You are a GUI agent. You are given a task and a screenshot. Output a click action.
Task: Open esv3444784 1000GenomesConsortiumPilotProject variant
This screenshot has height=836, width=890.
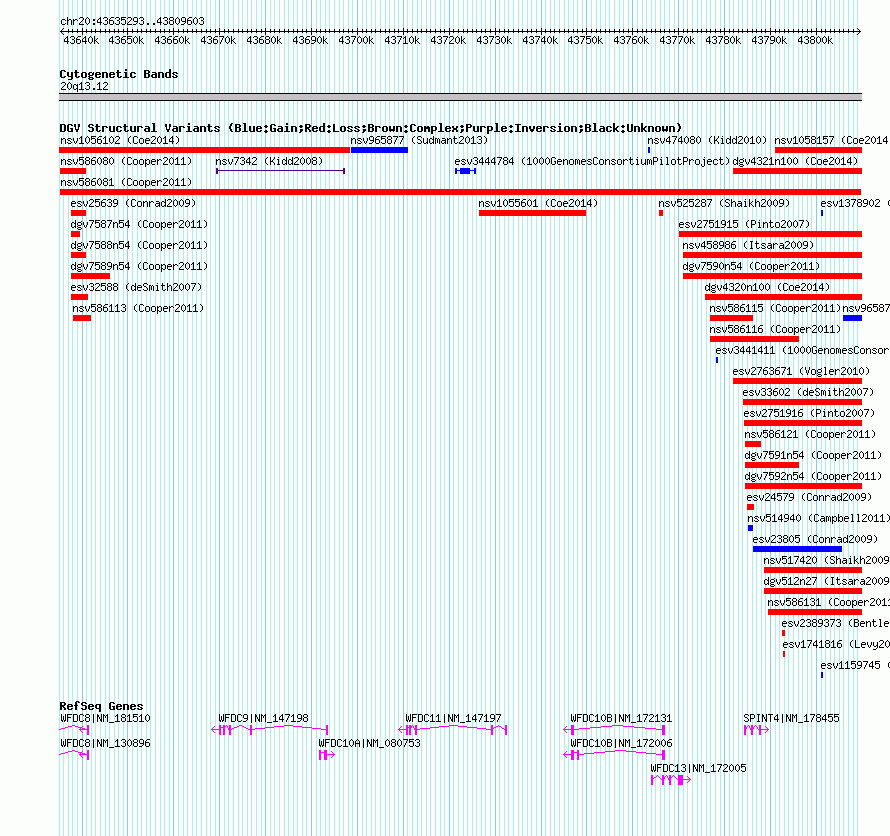pos(592,161)
